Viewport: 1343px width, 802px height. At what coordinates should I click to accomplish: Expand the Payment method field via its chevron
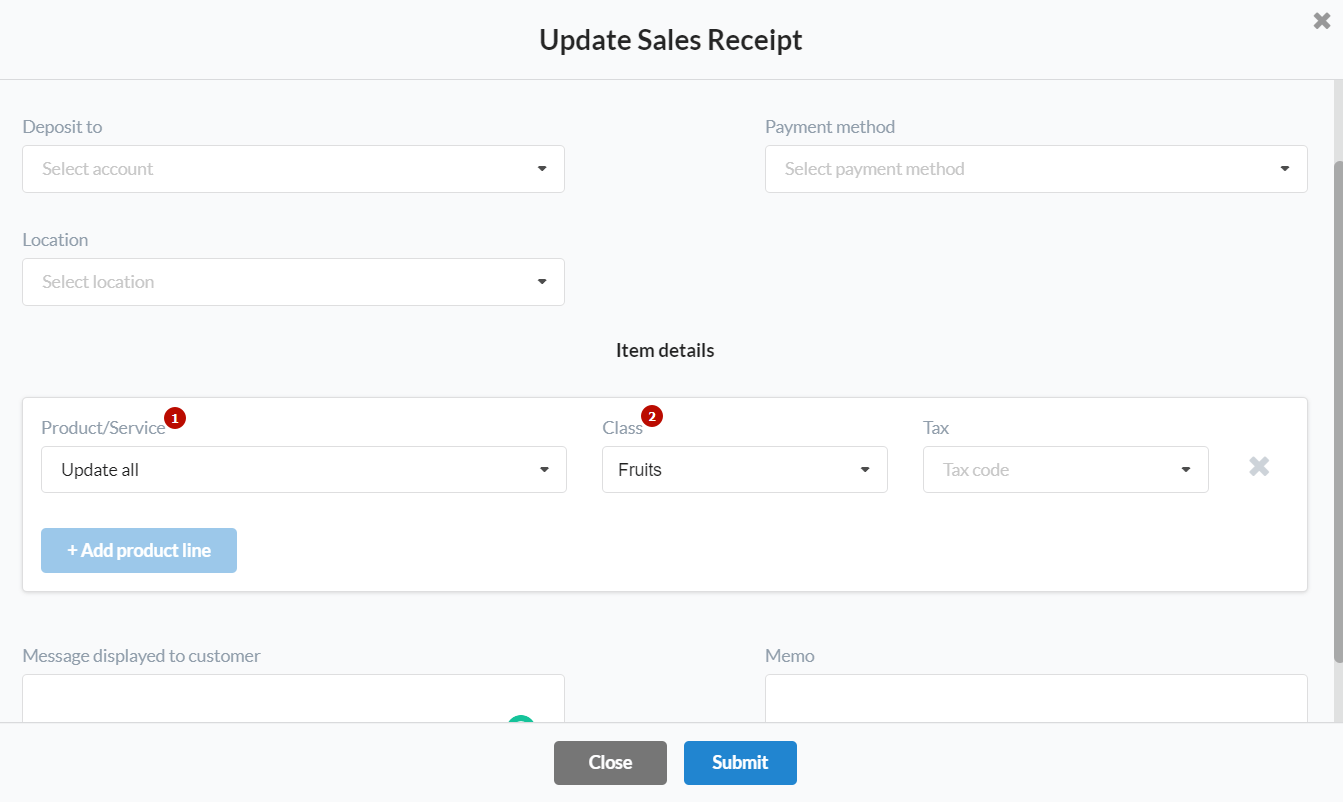click(1284, 169)
